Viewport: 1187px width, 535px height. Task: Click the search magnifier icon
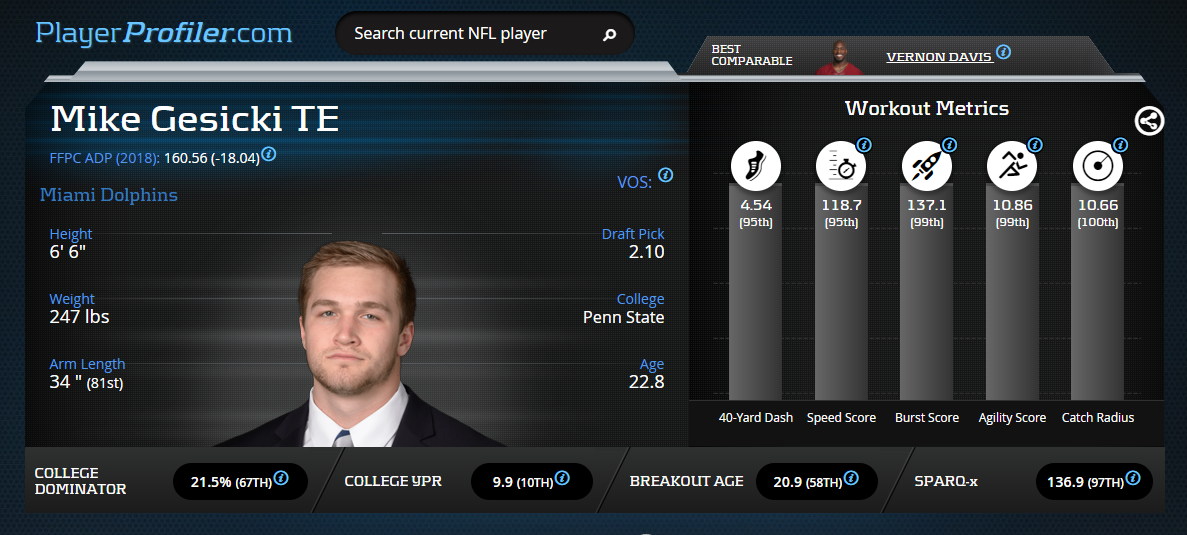(x=609, y=35)
